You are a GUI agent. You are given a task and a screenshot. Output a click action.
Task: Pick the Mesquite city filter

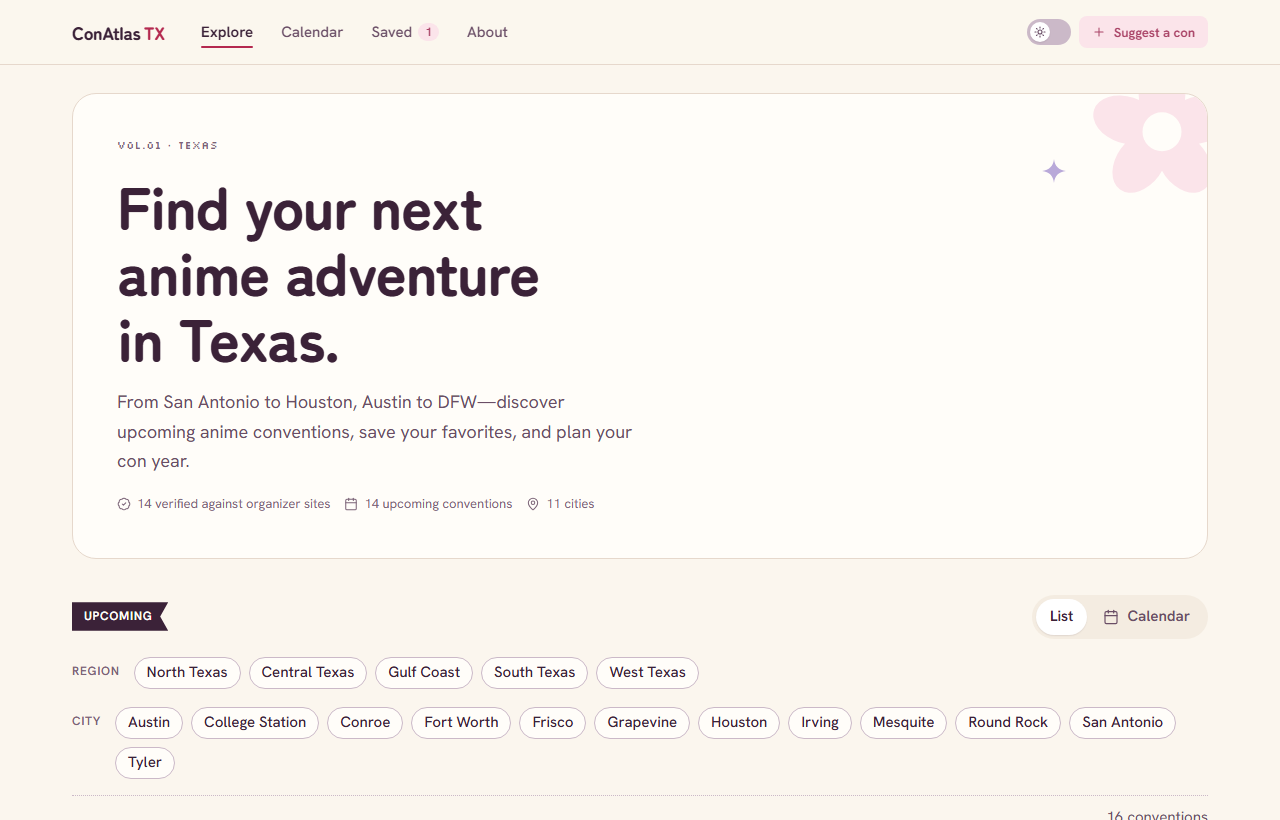pyautogui.click(x=904, y=722)
